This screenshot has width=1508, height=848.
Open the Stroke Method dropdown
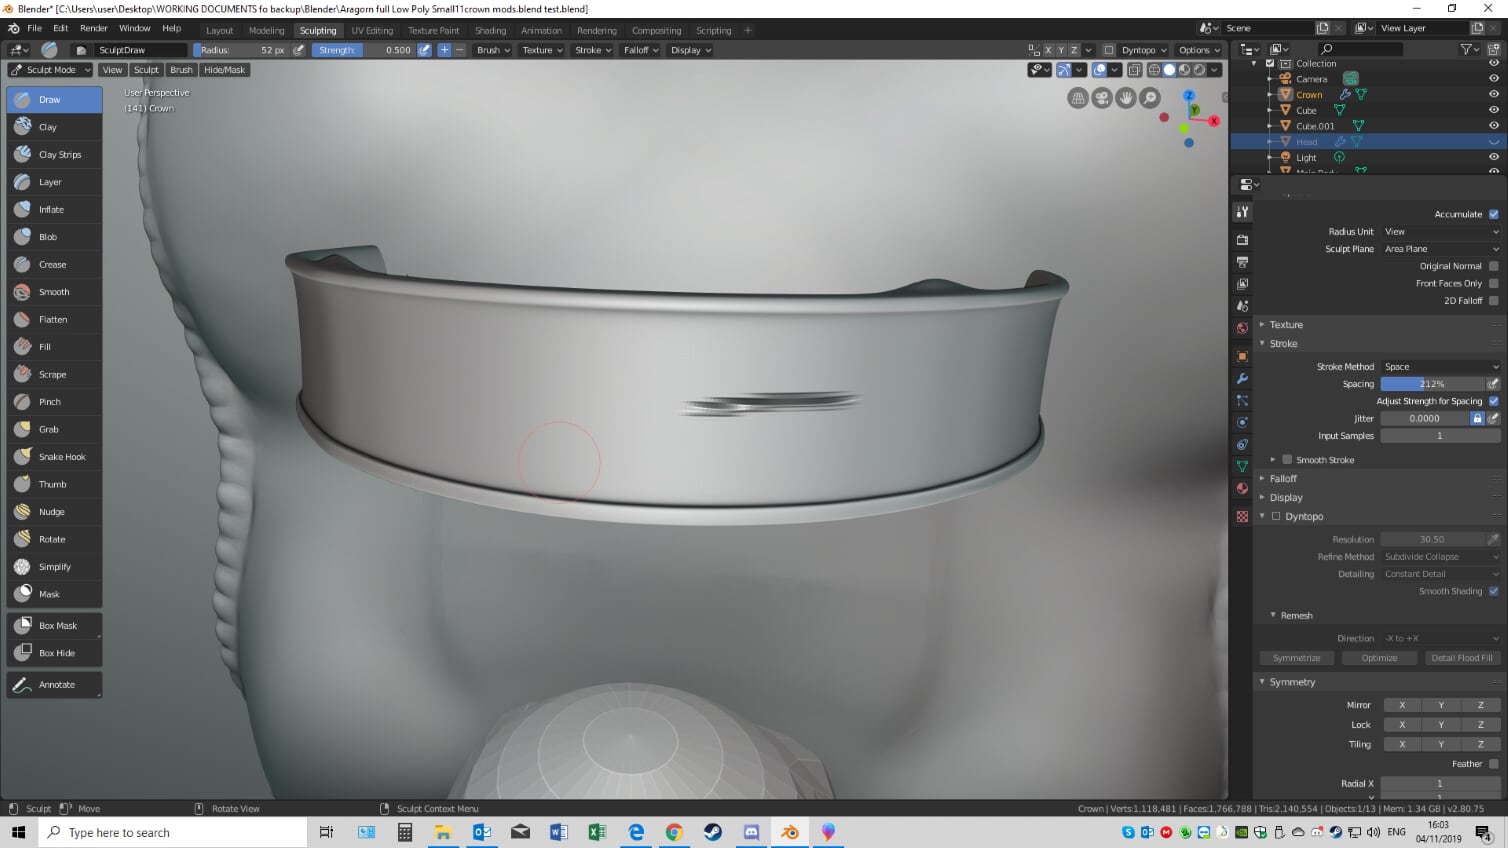click(1441, 367)
